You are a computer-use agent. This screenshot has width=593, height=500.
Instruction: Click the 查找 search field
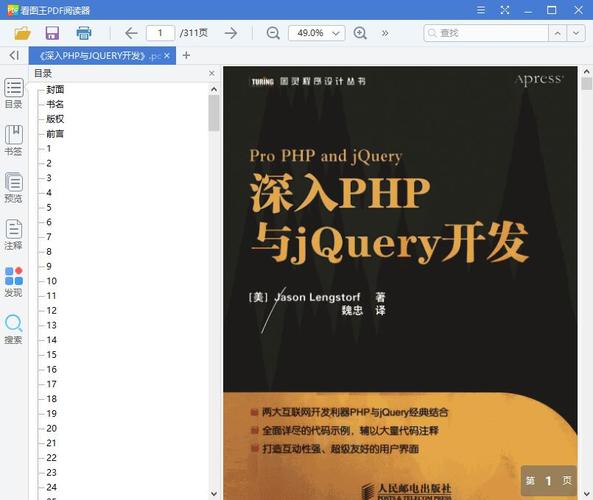(x=486, y=33)
